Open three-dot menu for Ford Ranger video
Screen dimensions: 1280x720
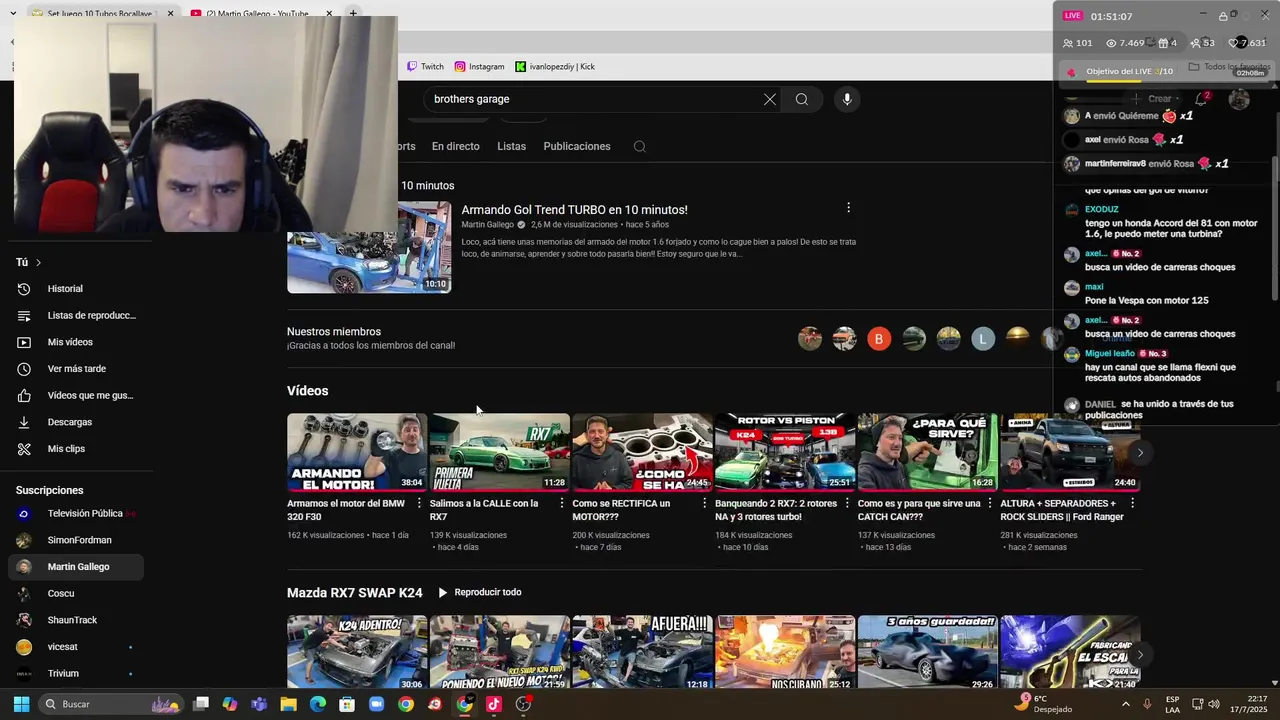coord(1133,504)
